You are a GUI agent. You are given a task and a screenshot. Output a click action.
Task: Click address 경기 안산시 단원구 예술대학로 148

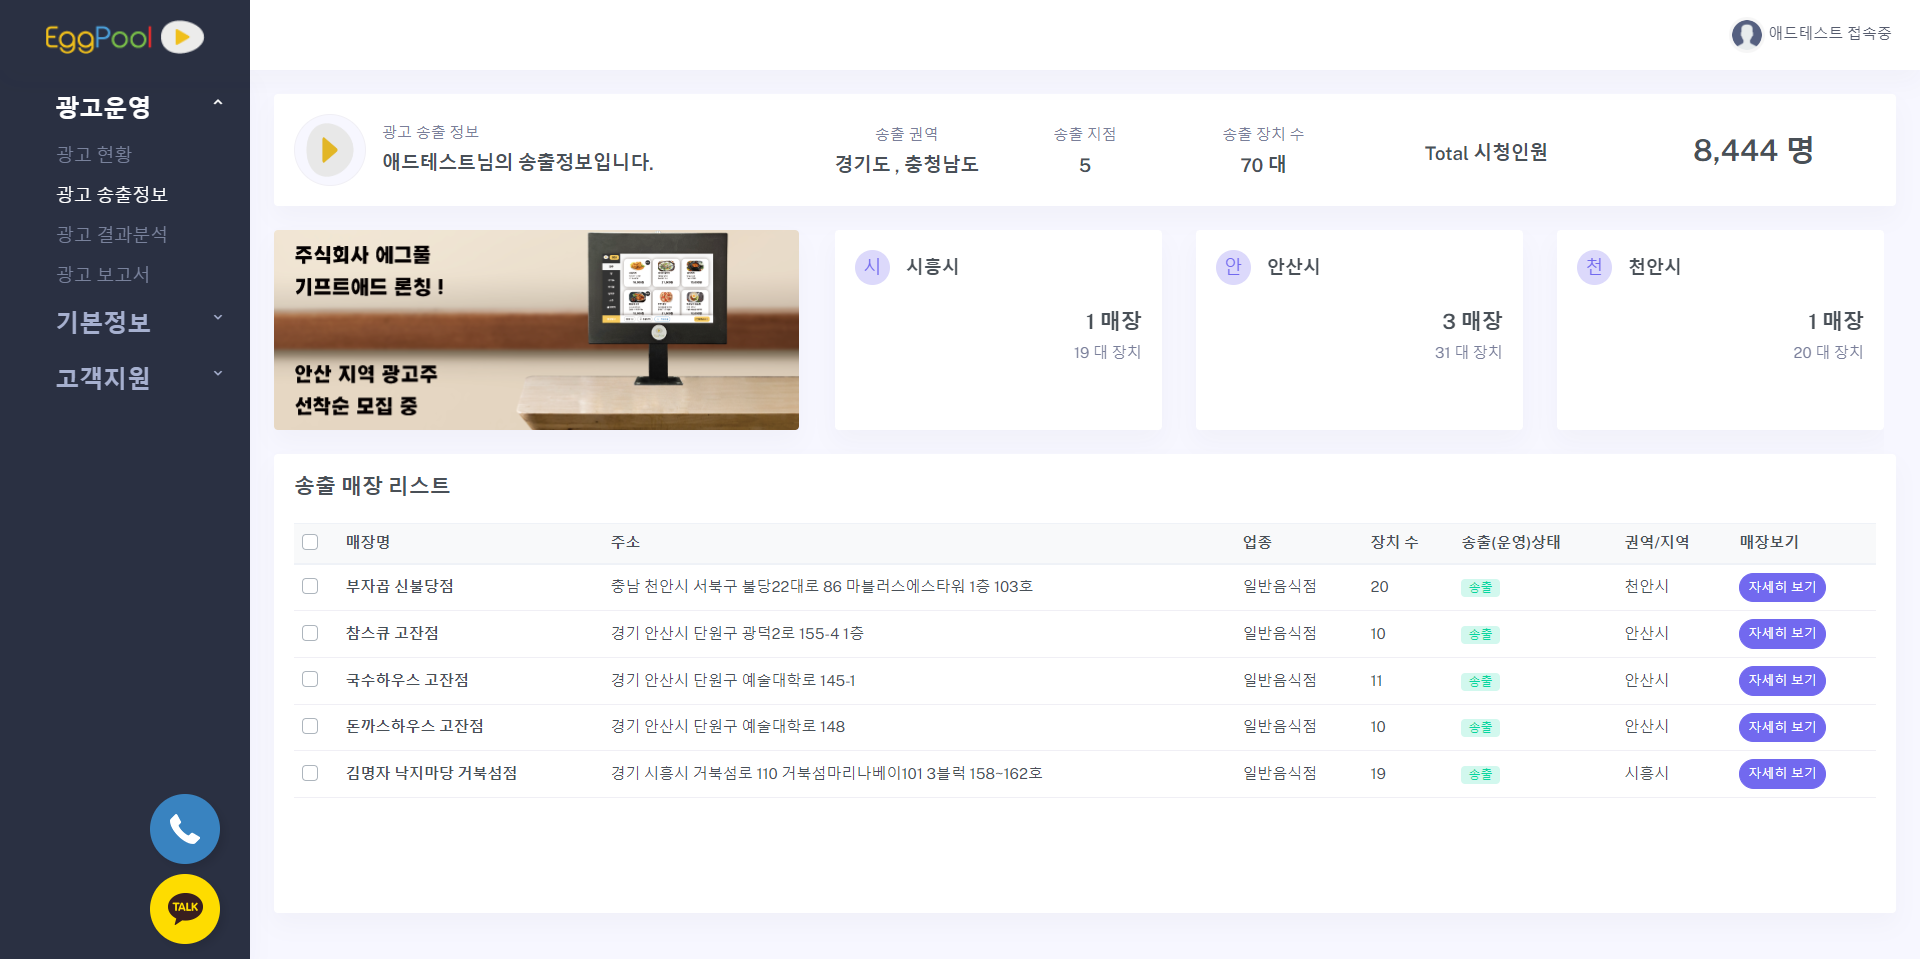tap(728, 726)
